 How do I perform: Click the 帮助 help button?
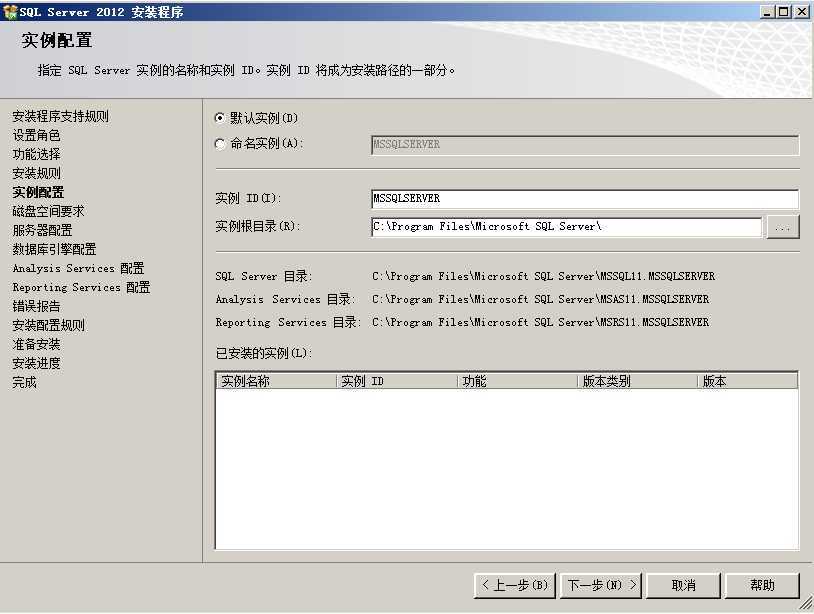point(762,585)
